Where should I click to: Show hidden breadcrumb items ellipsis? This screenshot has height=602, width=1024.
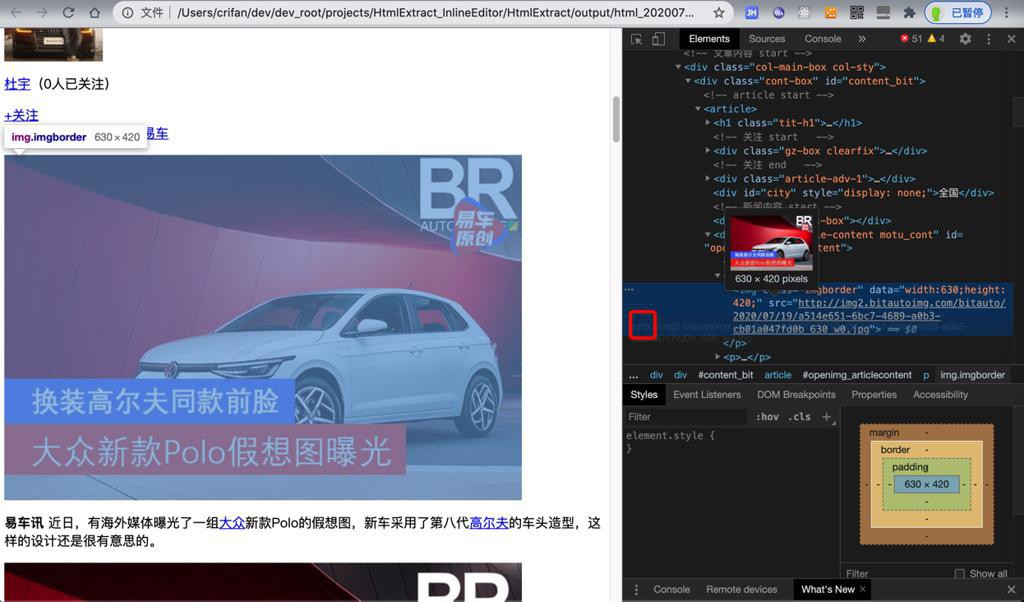[633, 375]
